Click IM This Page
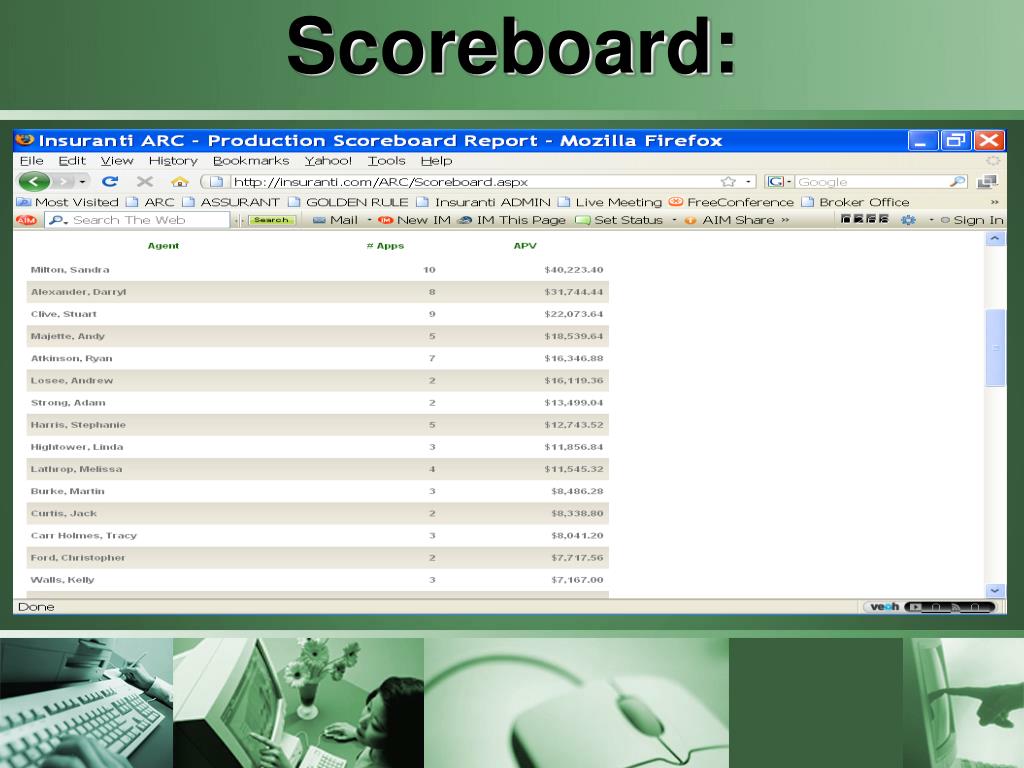This screenshot has height=768, width=1024. pyautogui.click(x=512, y=220)
